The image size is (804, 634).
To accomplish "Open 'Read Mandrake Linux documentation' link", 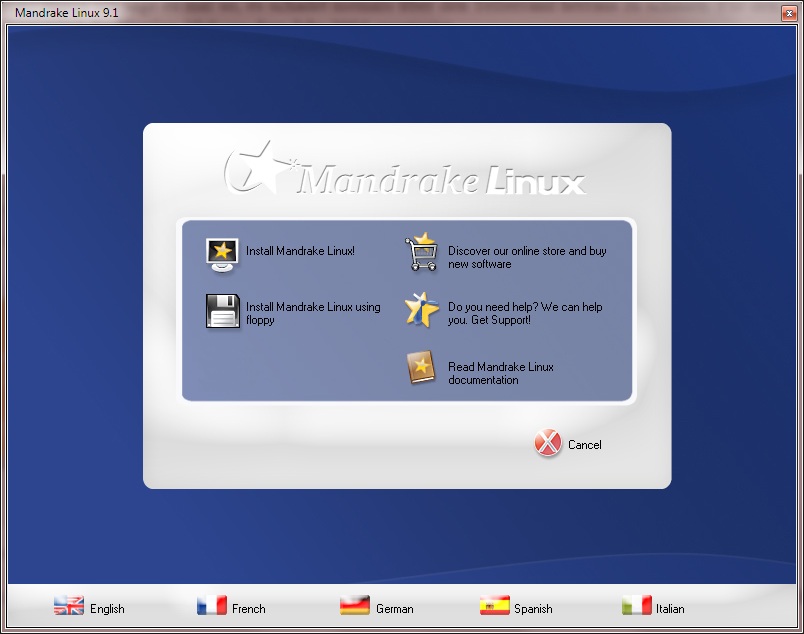I will (x=500, y=373).
